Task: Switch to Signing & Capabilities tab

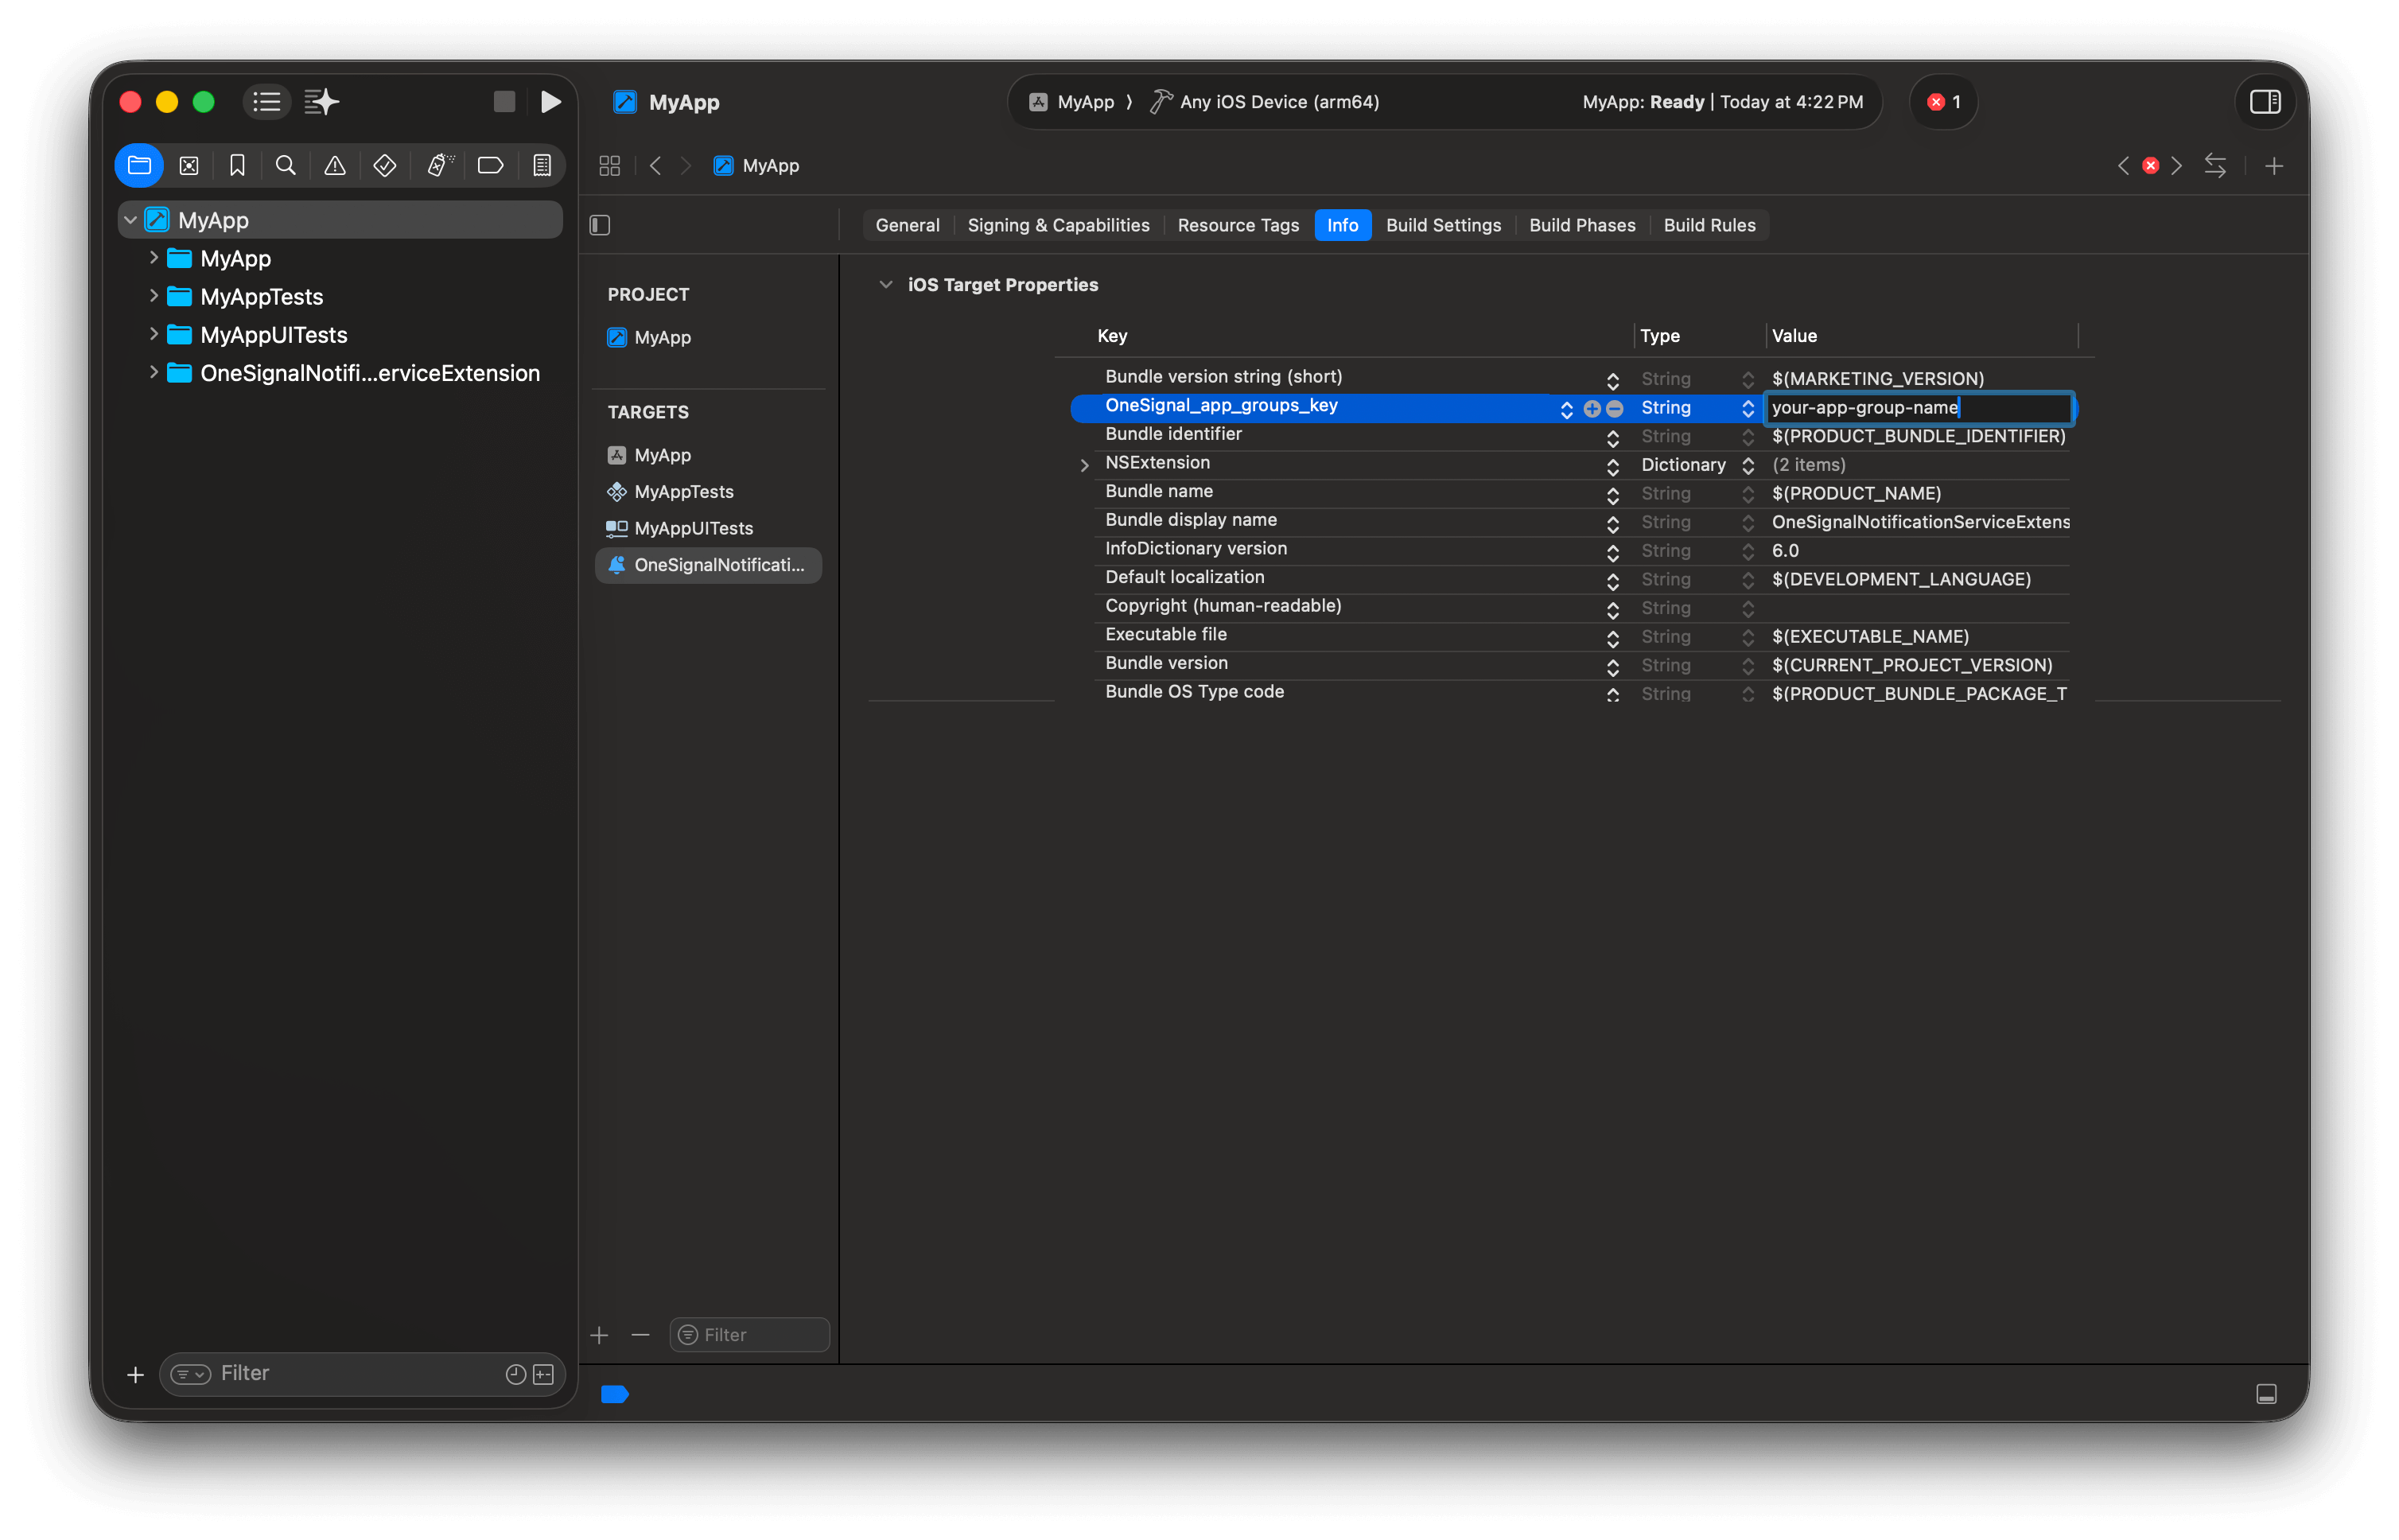Action: (x=1058, y=225)
